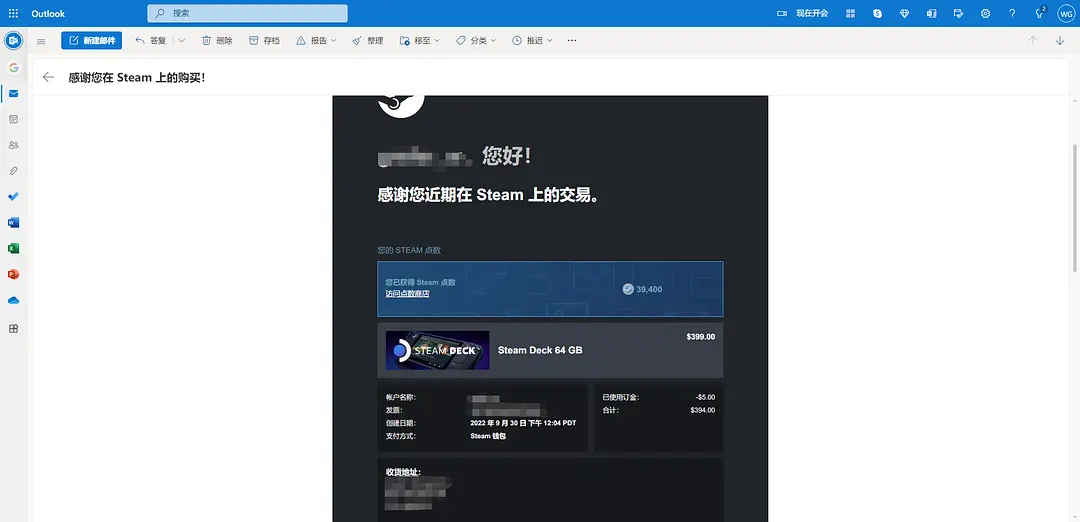The height and width of the screenshot is (522, 1080).
Task: Open the 报告 report dropdown
Action: tap(316, 41)
